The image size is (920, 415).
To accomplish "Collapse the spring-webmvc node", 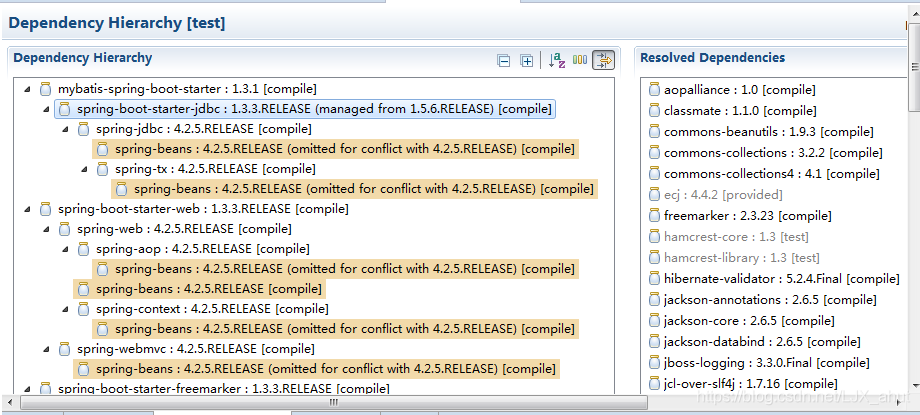I will coord(46,349).
